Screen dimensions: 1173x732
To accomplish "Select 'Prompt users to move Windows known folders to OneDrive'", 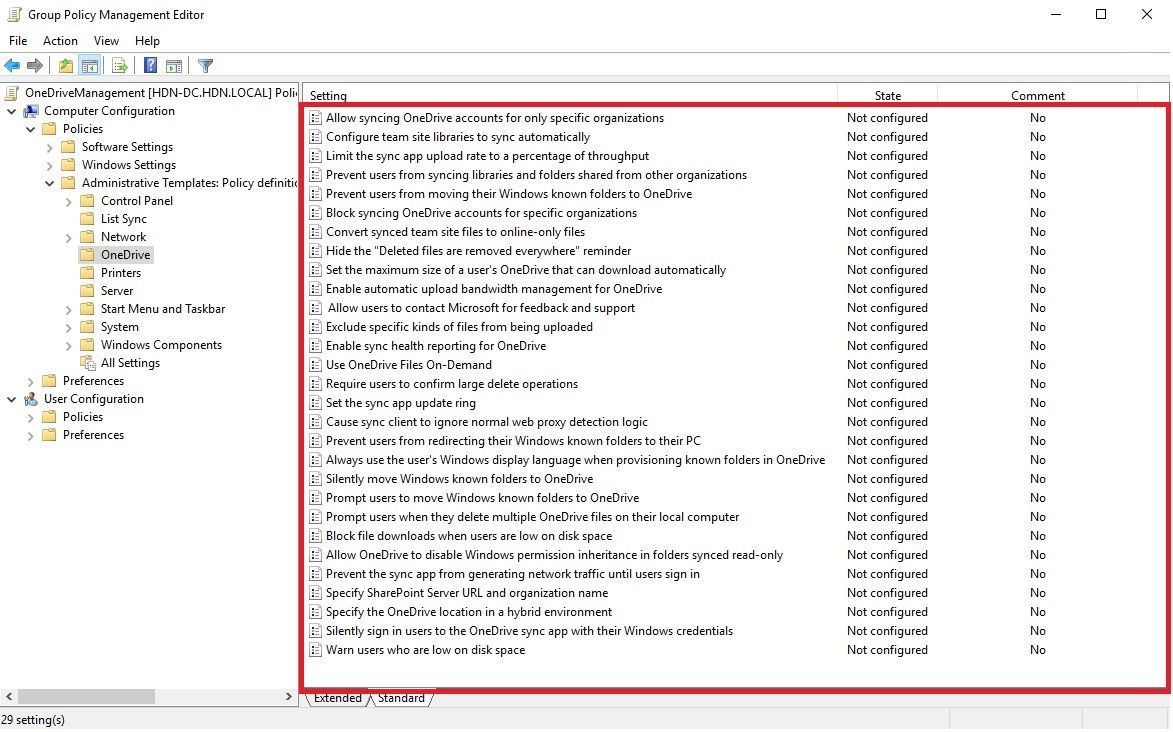I will pyautogui.click(x=483, y=498).
